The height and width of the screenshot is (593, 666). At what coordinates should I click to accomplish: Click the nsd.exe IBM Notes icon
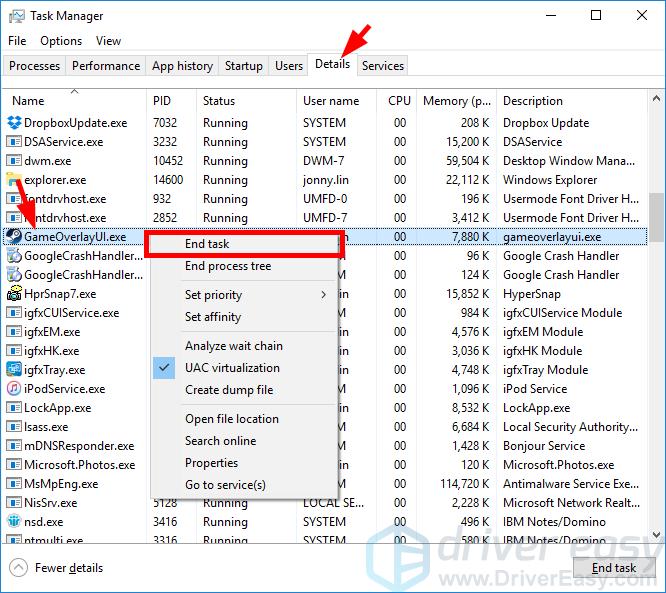coord(14,522)
